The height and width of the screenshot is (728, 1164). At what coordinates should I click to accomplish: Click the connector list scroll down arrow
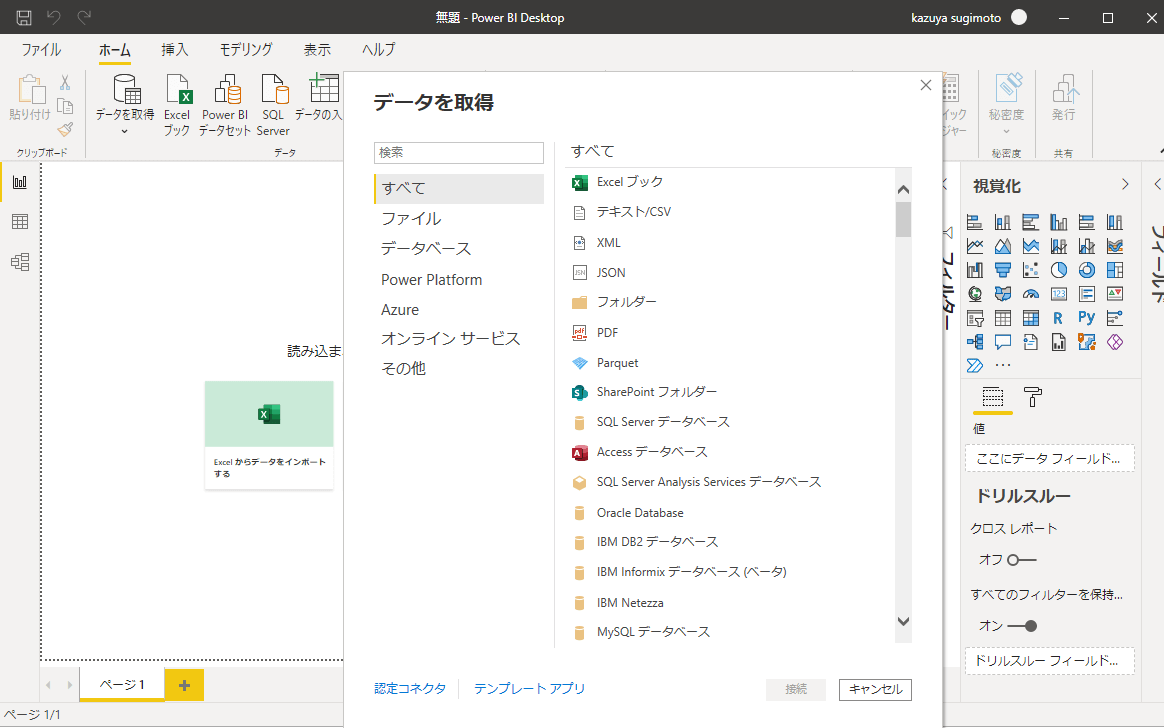(x=903, y=622)
